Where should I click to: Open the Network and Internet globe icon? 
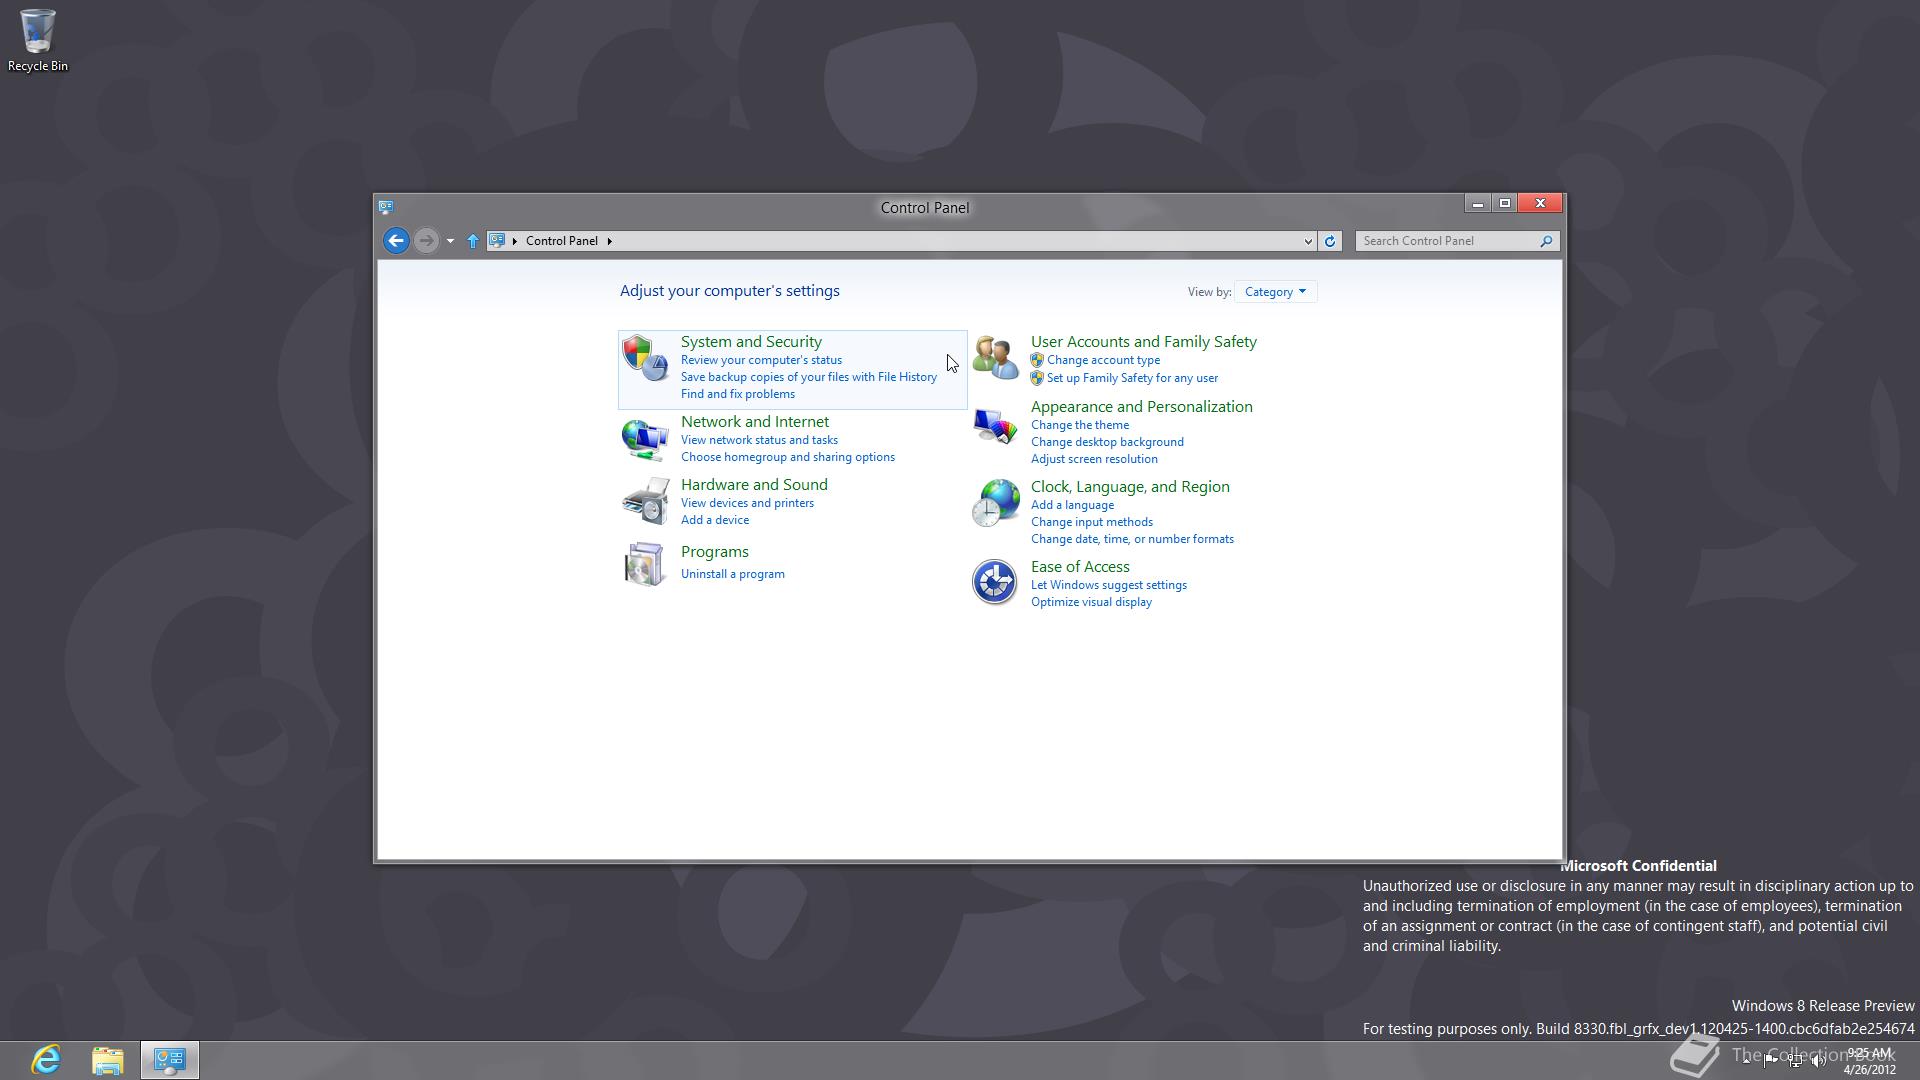point(645,439)
